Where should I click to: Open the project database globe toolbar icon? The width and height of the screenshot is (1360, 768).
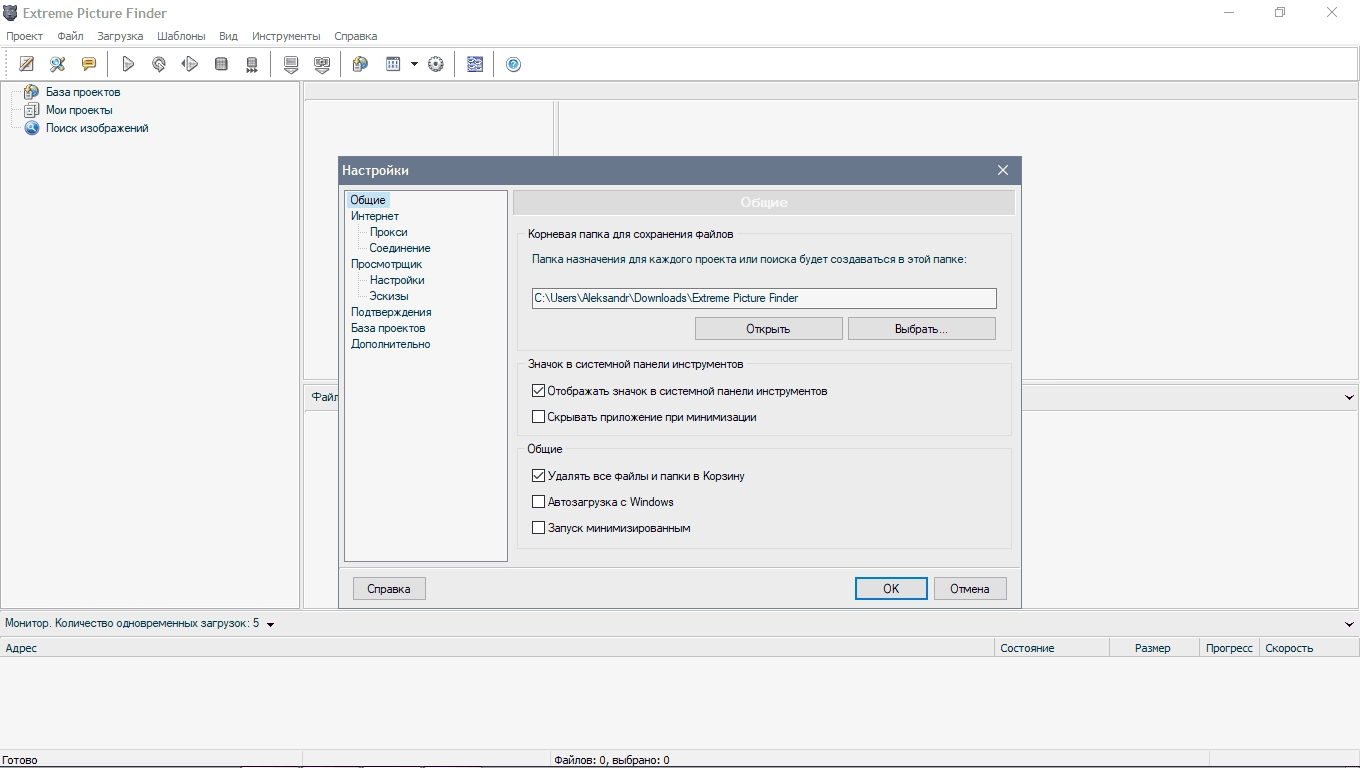361,64
